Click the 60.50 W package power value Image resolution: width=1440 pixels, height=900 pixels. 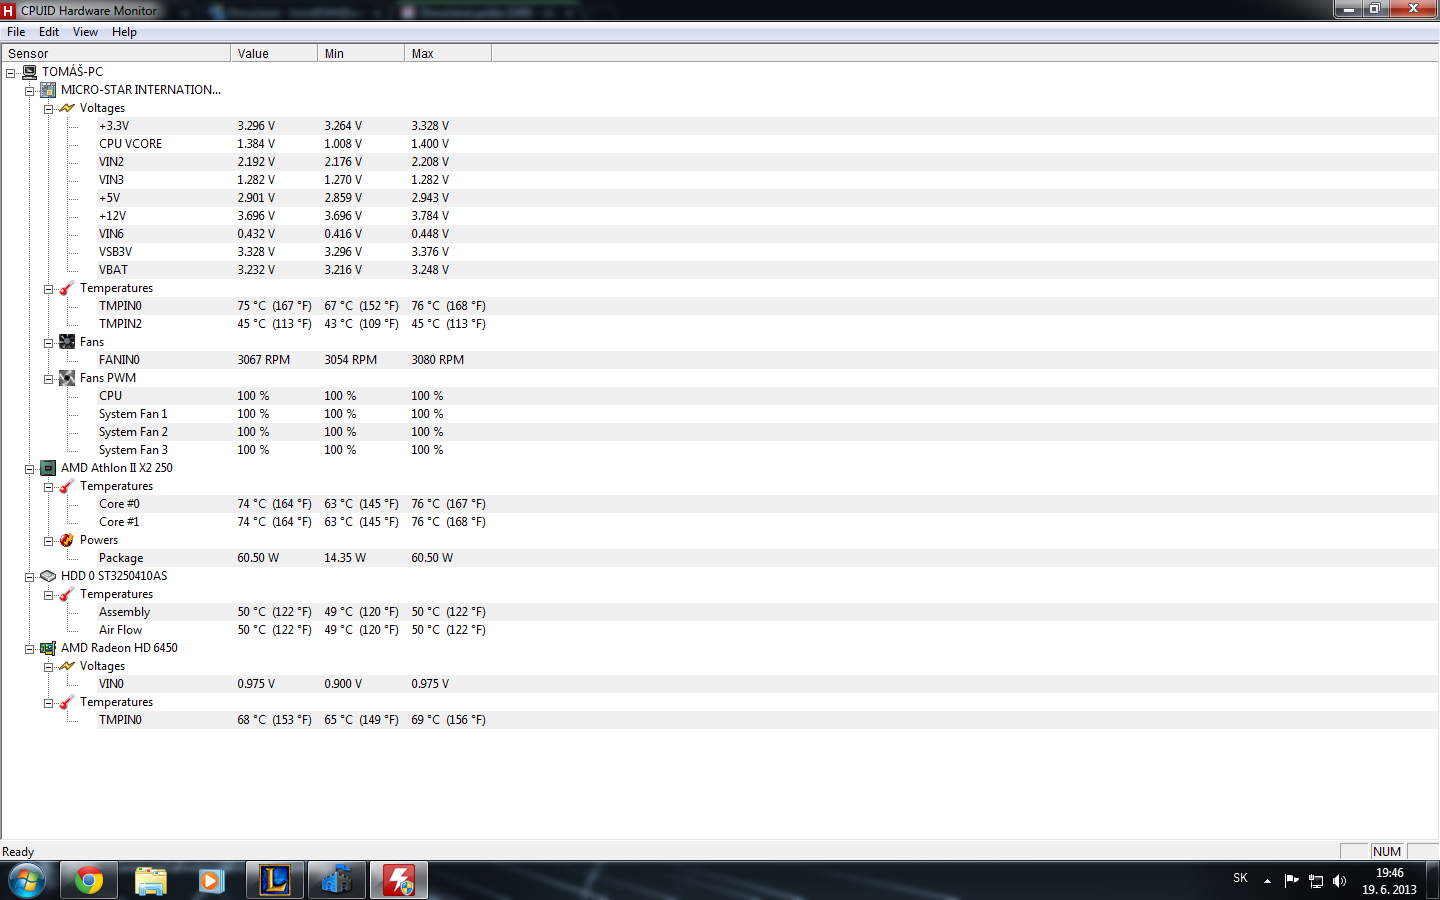tap(258, 558)
